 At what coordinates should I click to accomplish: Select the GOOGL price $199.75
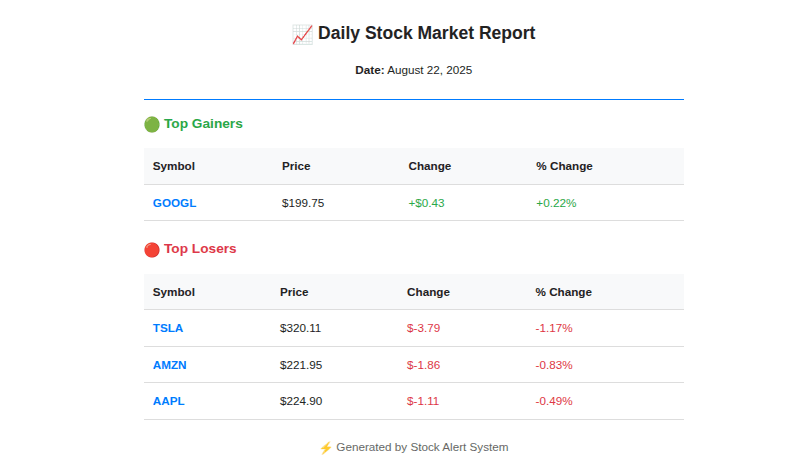[303, 203]
